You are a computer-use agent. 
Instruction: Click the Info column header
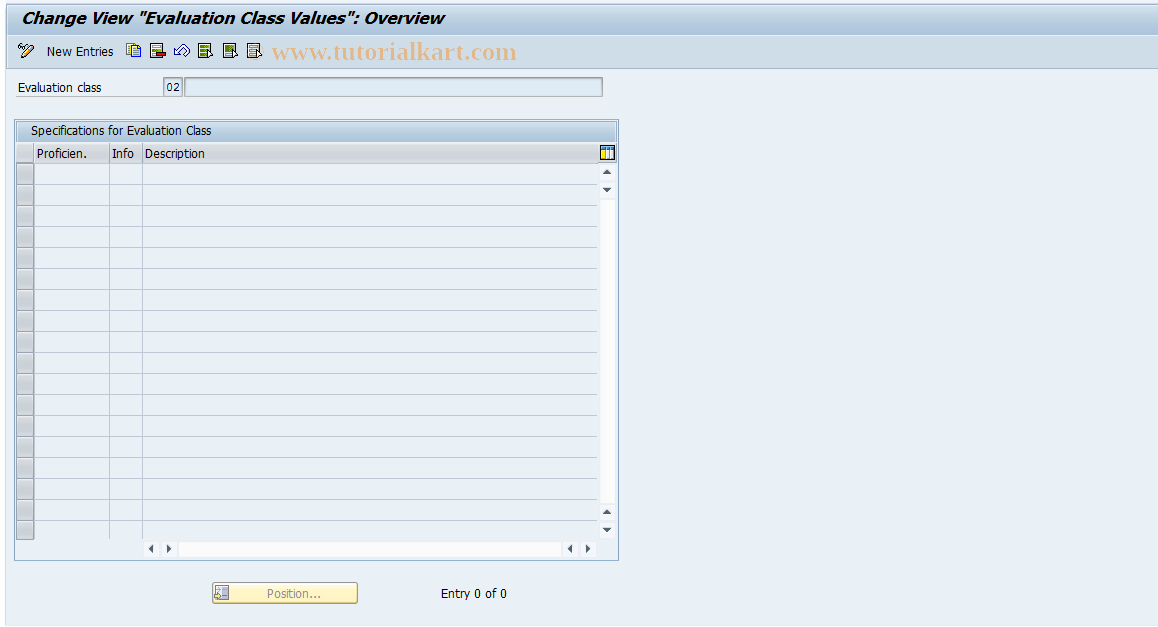pyautogui.click(x=126, y=154)
